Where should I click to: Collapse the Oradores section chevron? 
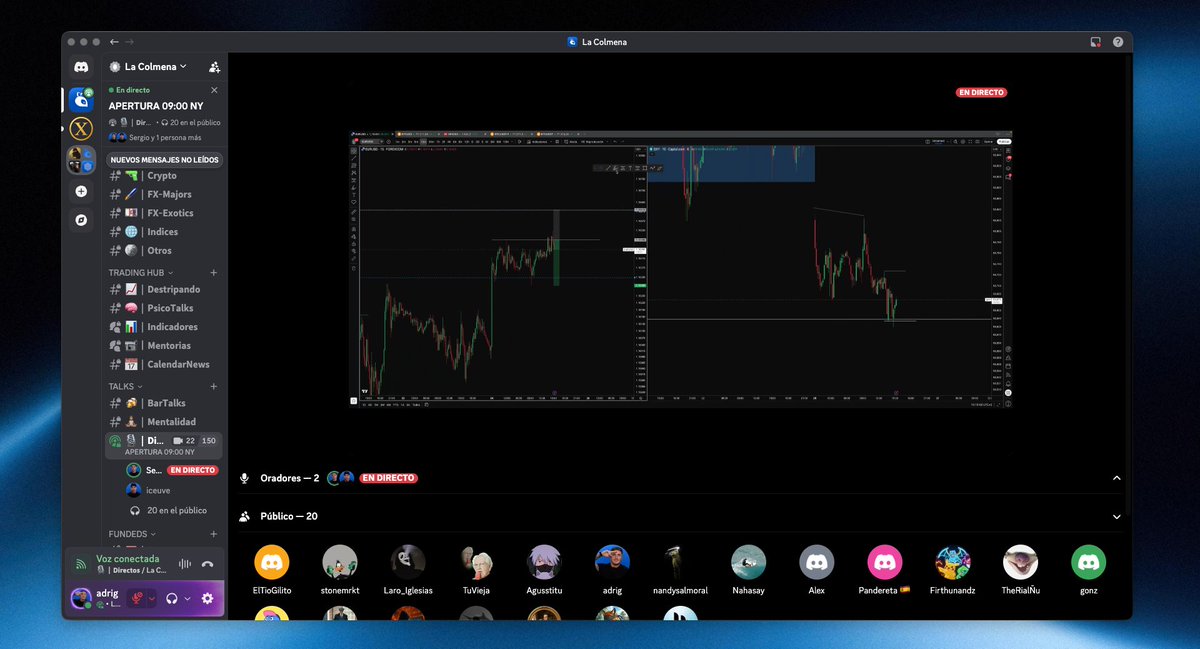pyautogui.click(x=1117, y=478)
